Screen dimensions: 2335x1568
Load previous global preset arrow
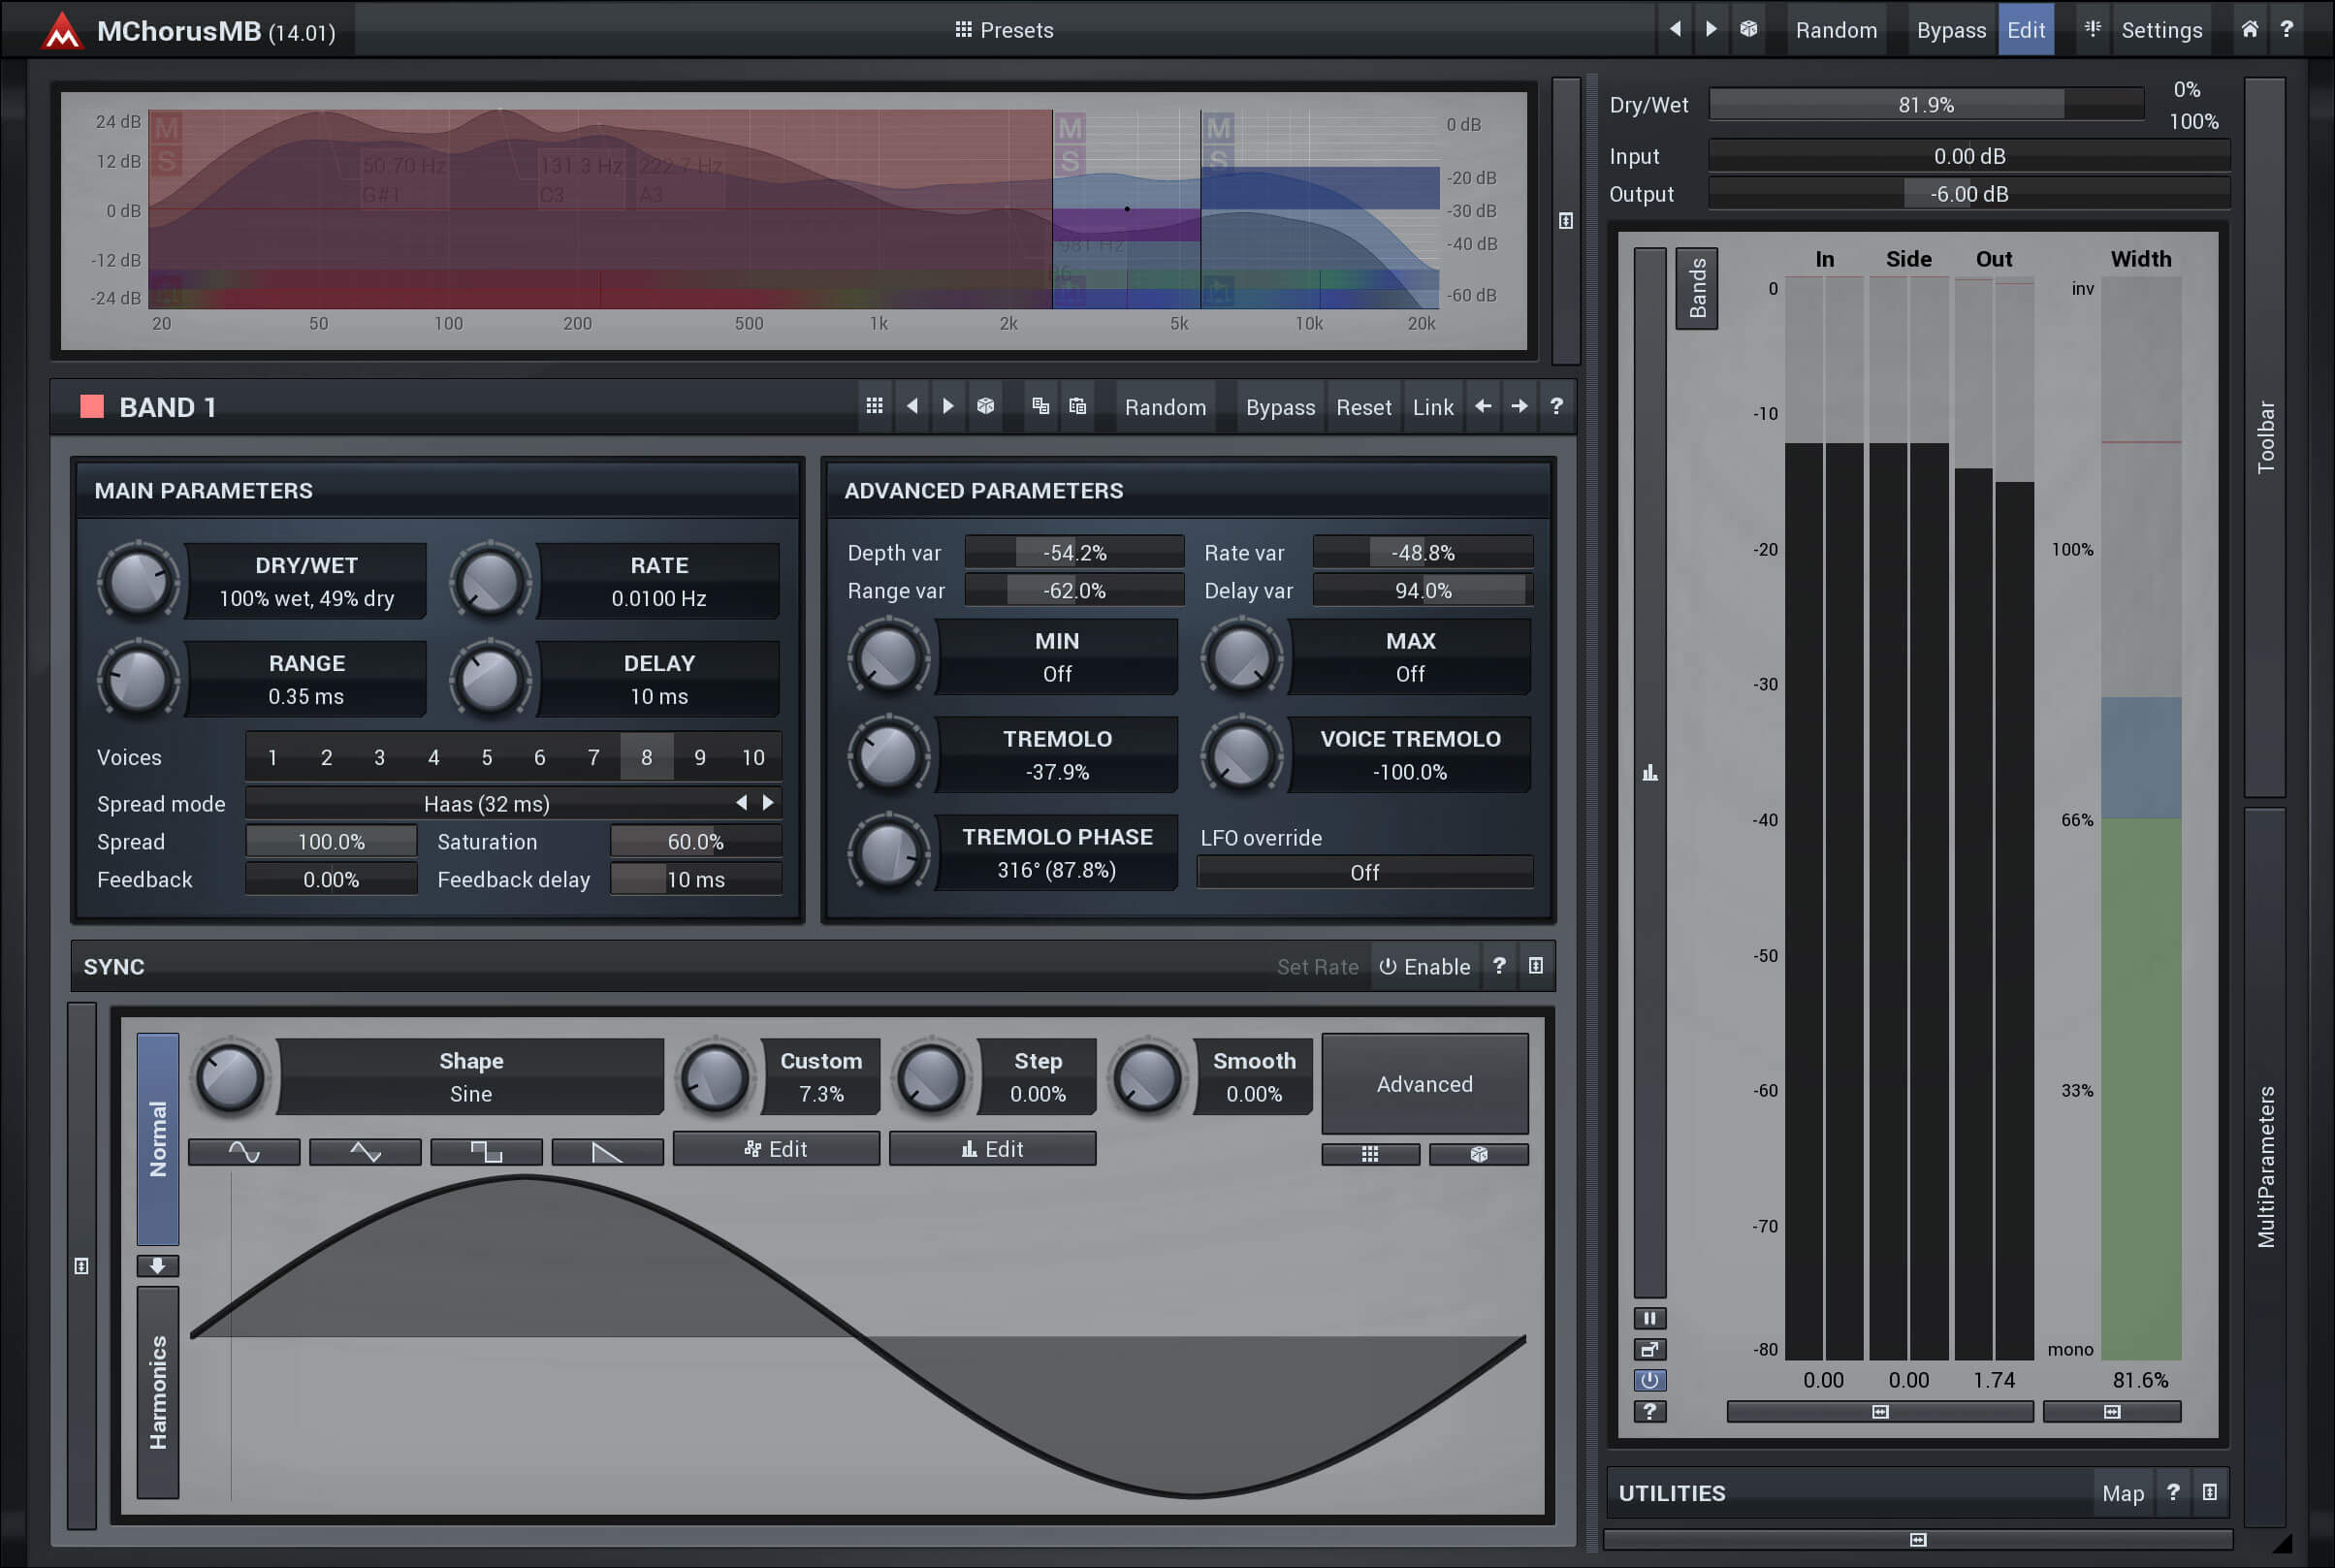tap(1675, 29)
